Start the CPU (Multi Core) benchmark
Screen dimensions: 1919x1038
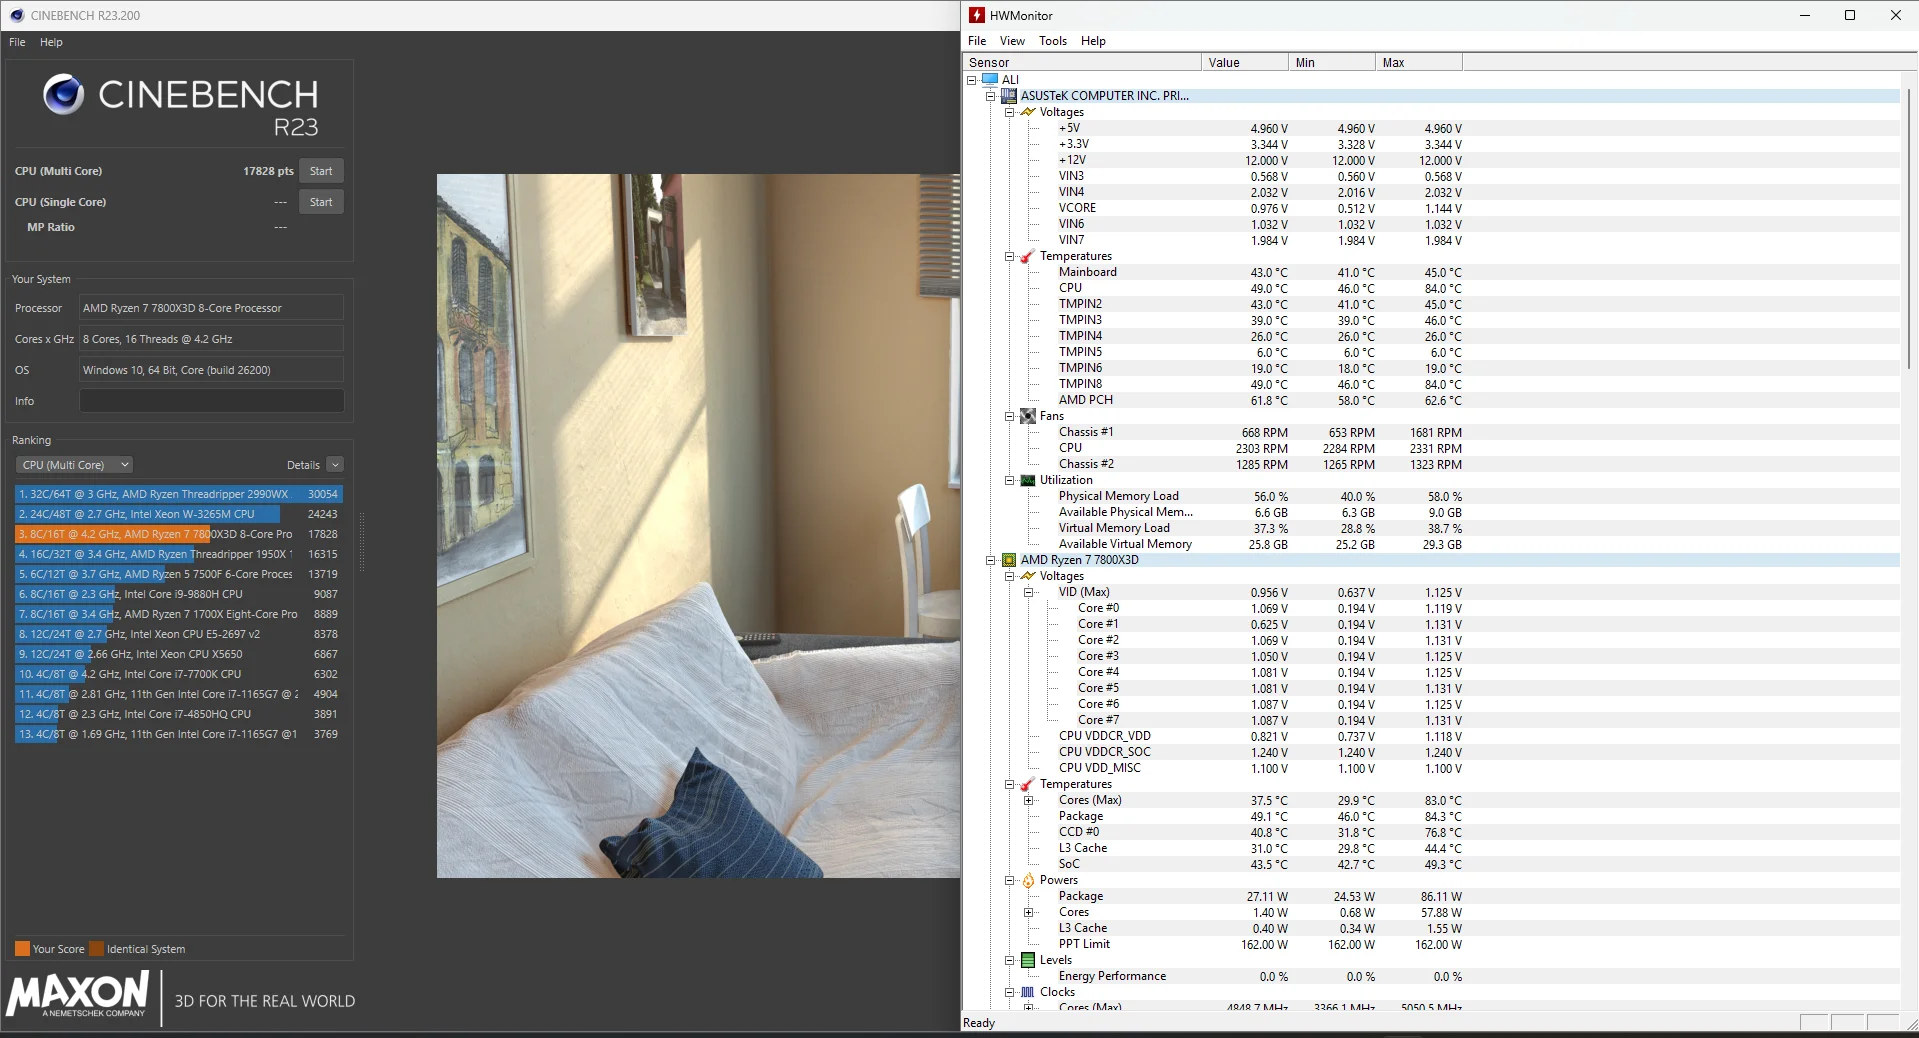pyautogui.click(x=321, y=171)
